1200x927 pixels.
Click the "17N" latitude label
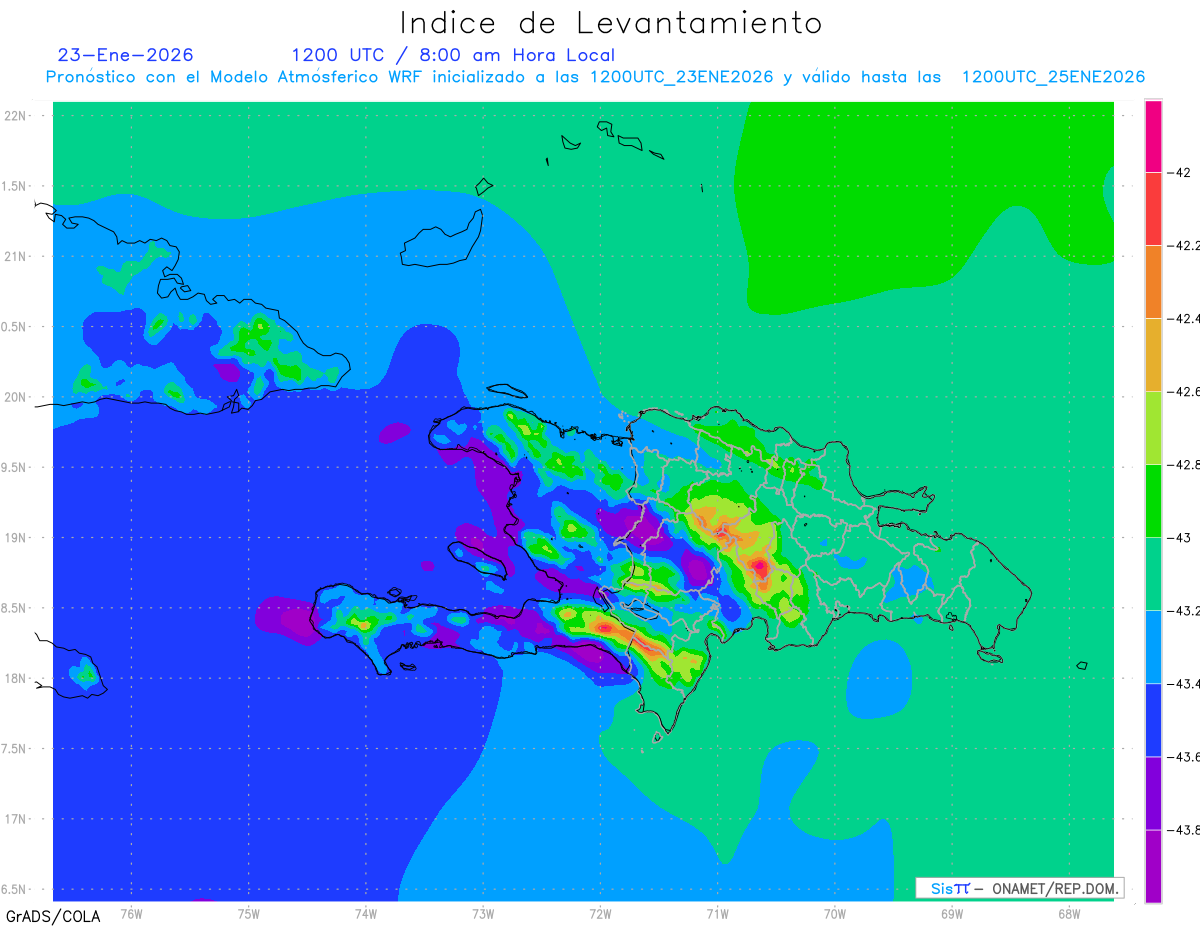pyautogui.click(x=16, y=819)
